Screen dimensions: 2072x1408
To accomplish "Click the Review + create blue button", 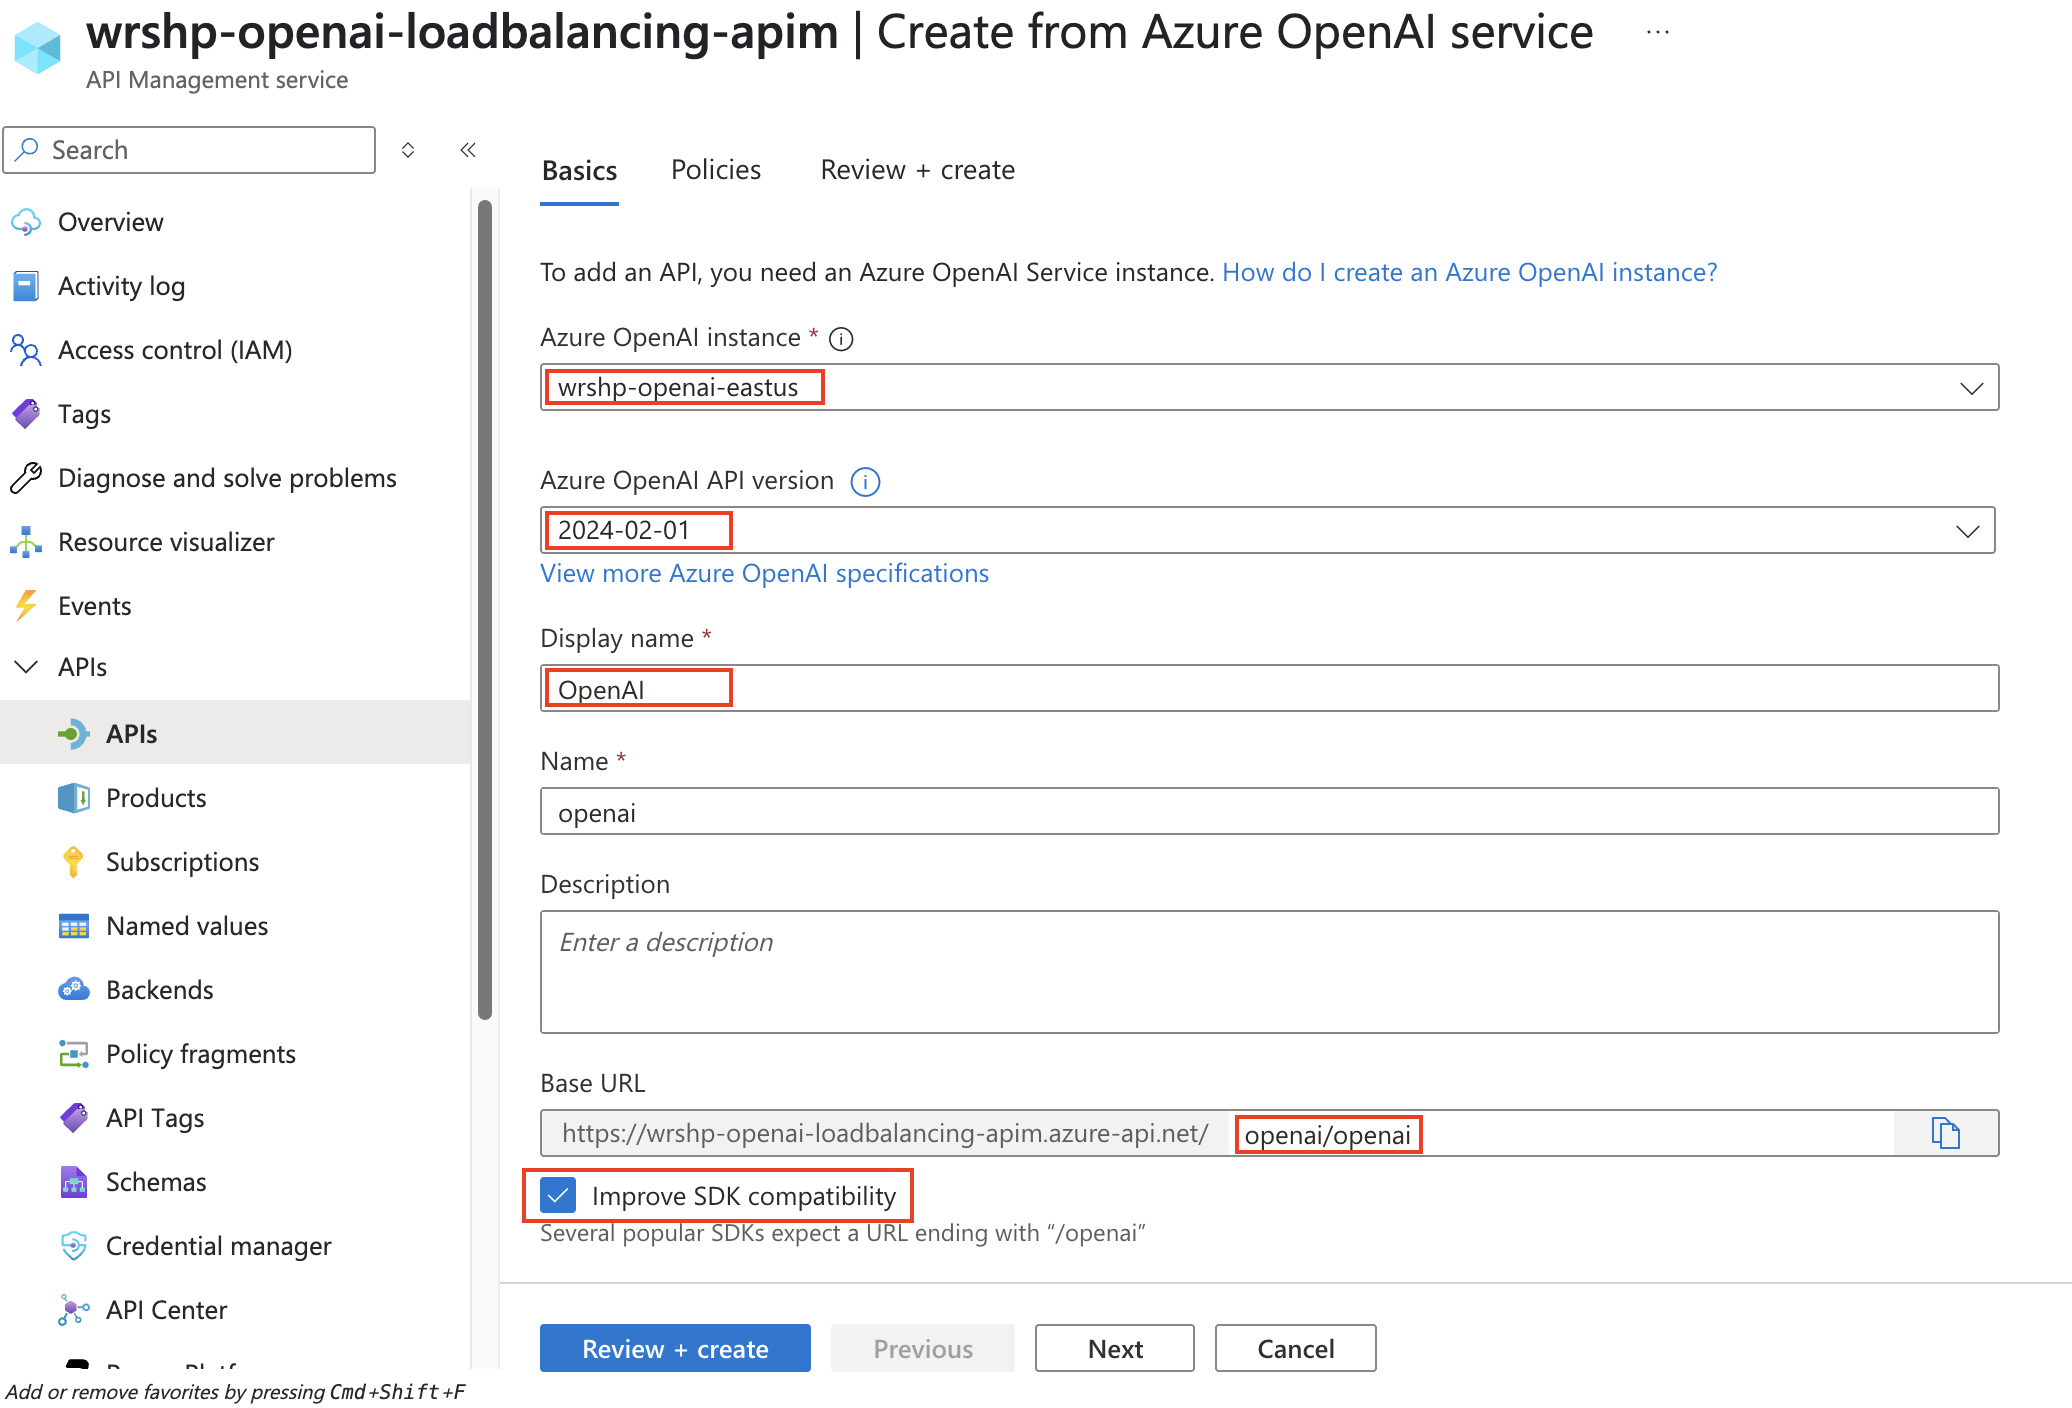I will click(675, 1349).
